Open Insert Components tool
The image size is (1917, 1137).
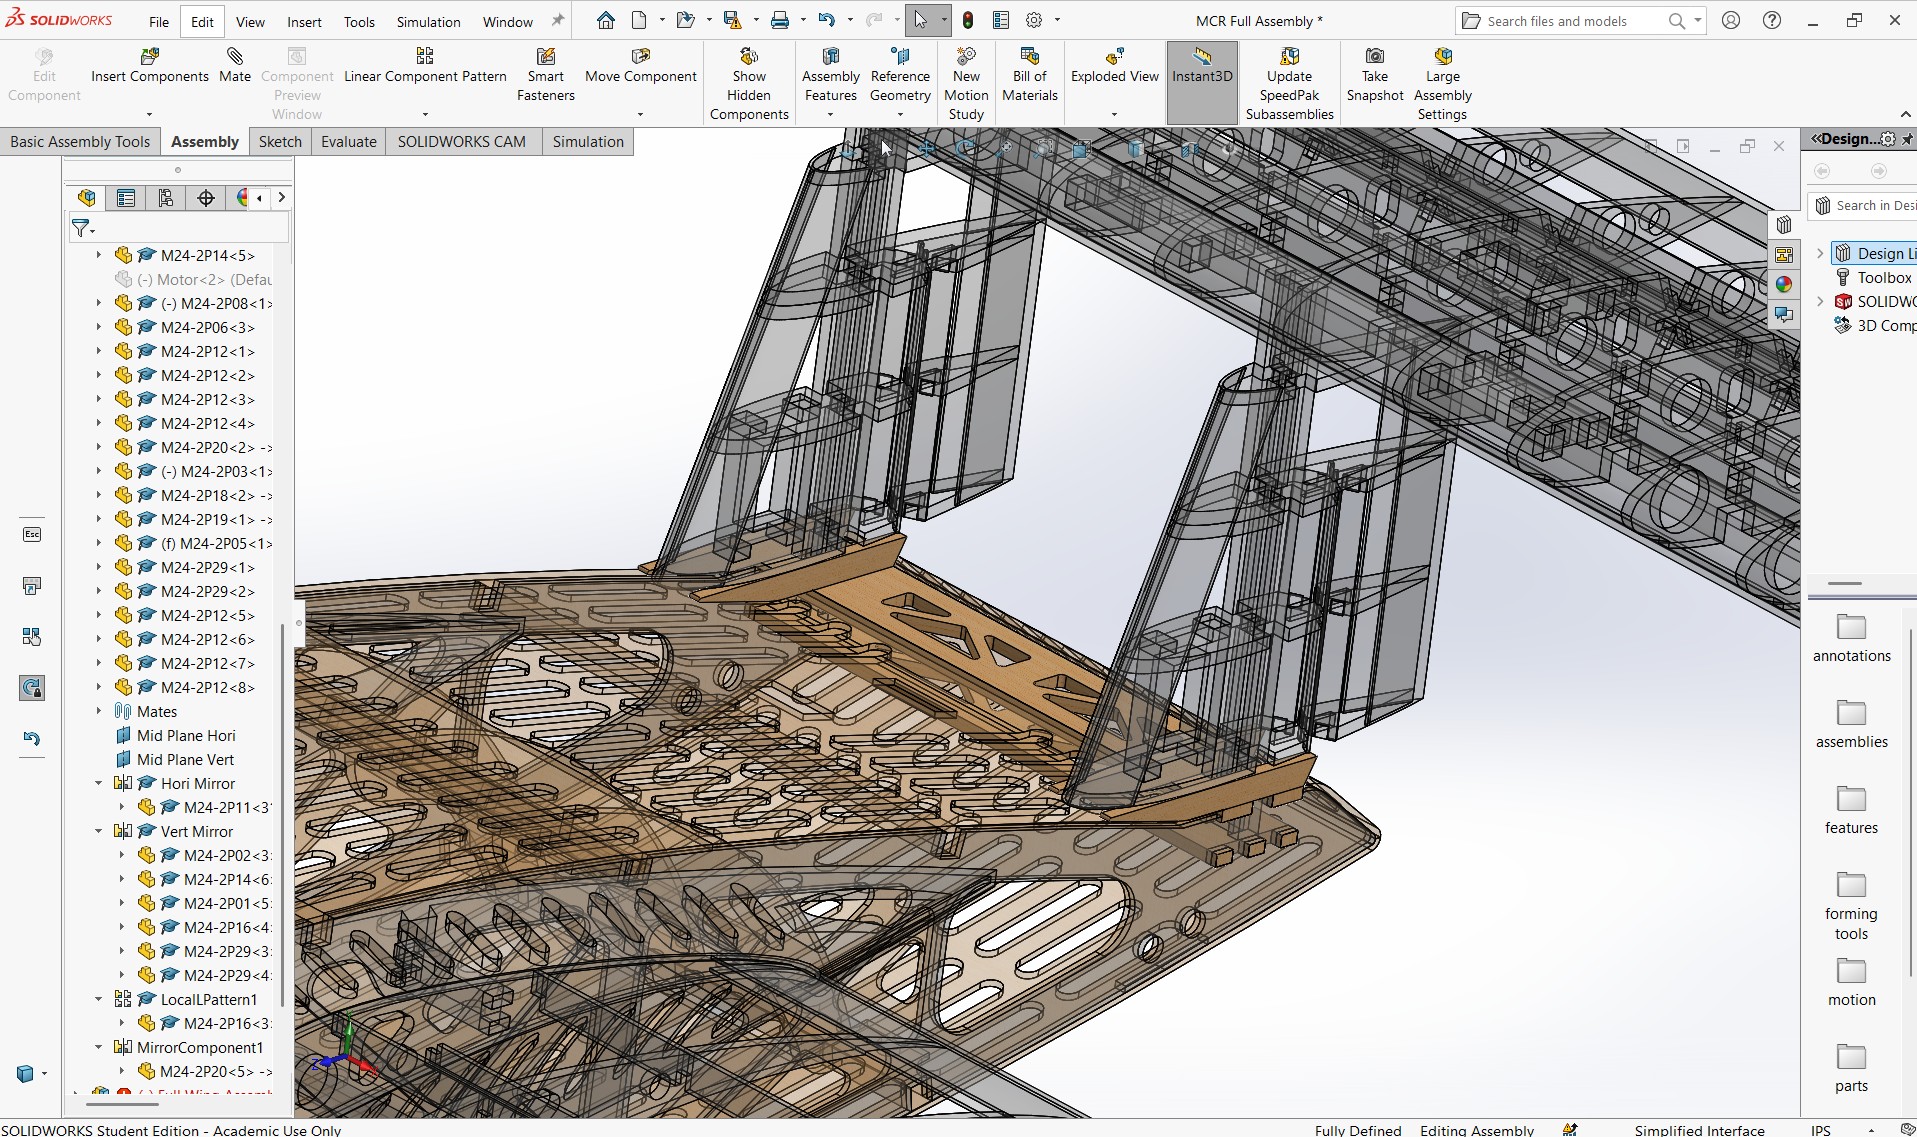pyautogui.click(x=149, y=66)
